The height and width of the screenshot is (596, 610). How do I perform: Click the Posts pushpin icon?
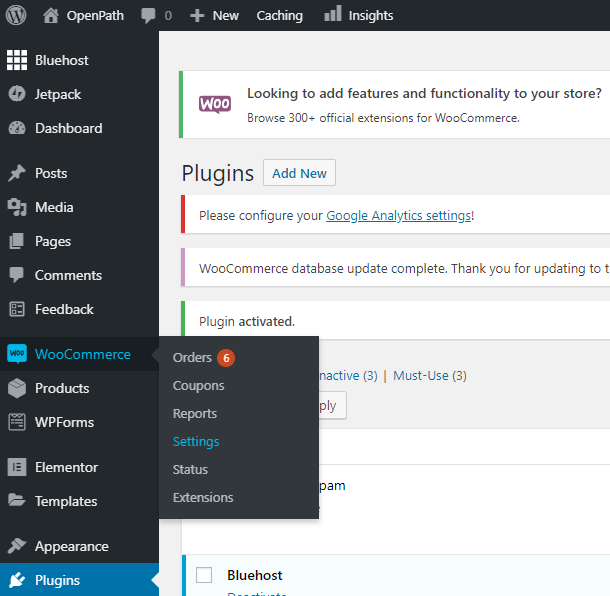17,173
